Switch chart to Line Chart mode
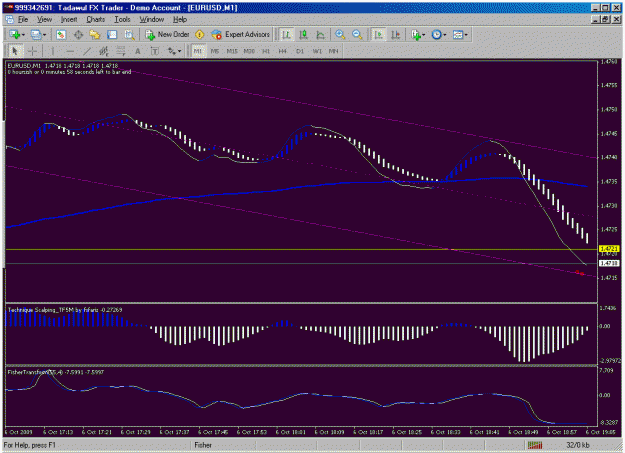Image resolution: width=625 pixels, height=453 pixels. click(x=320, y=35)
